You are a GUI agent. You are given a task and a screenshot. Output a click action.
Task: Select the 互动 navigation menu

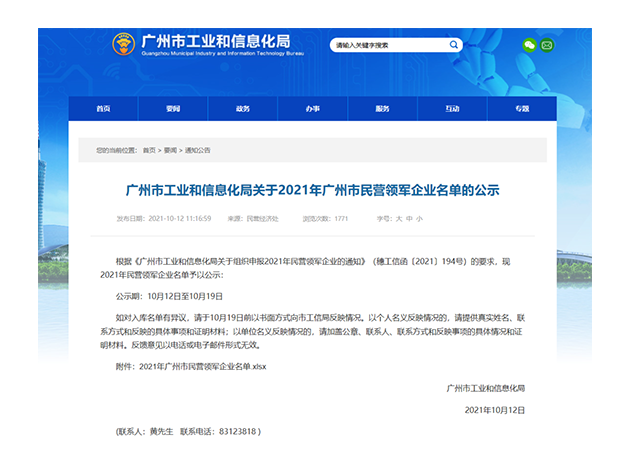point(452,108)
